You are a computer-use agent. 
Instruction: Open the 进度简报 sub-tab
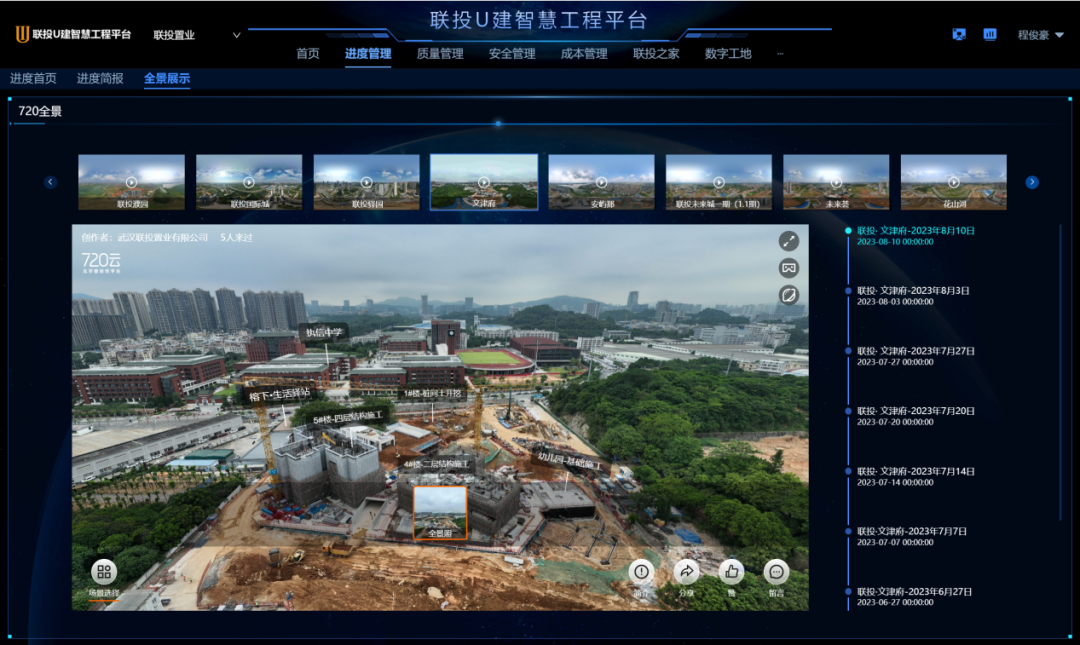100,78
